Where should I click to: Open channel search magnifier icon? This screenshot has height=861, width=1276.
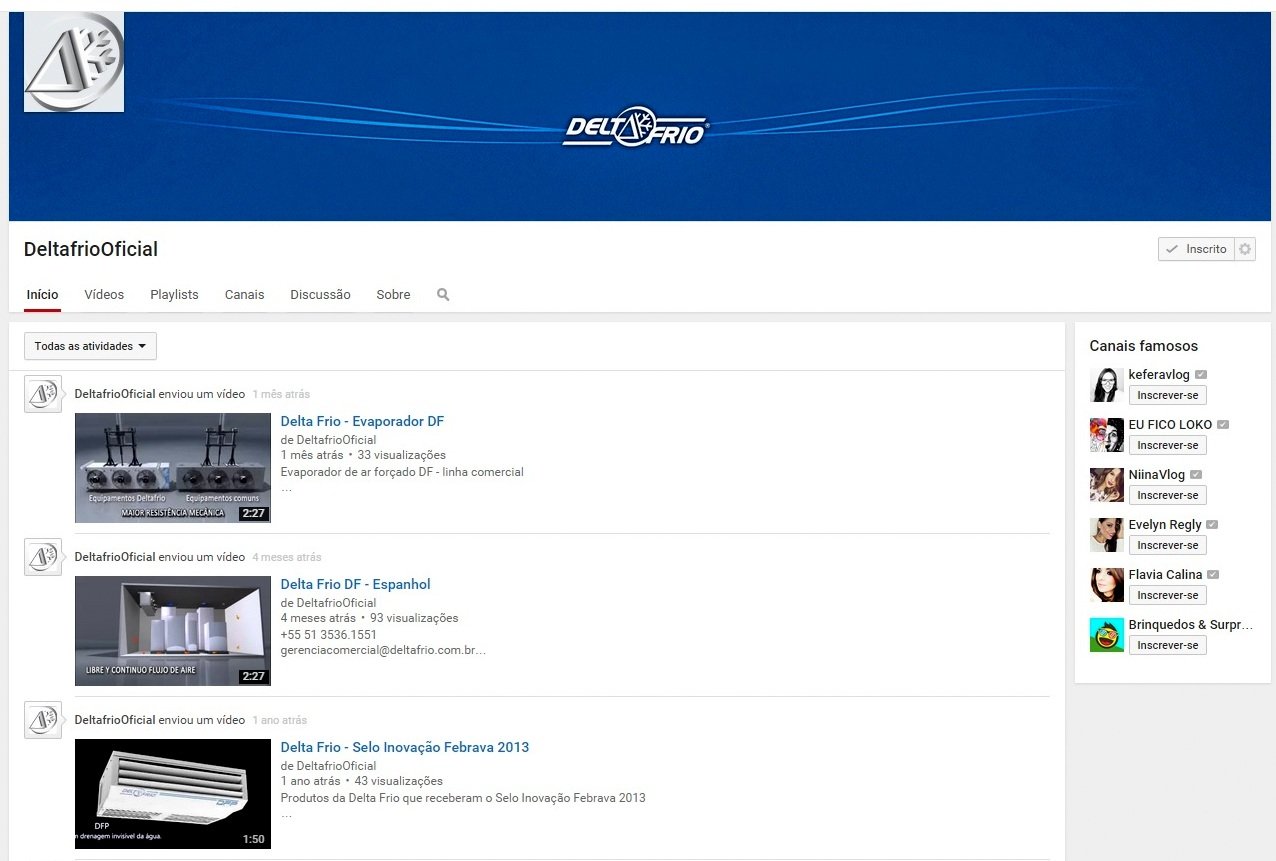point(443,295)
